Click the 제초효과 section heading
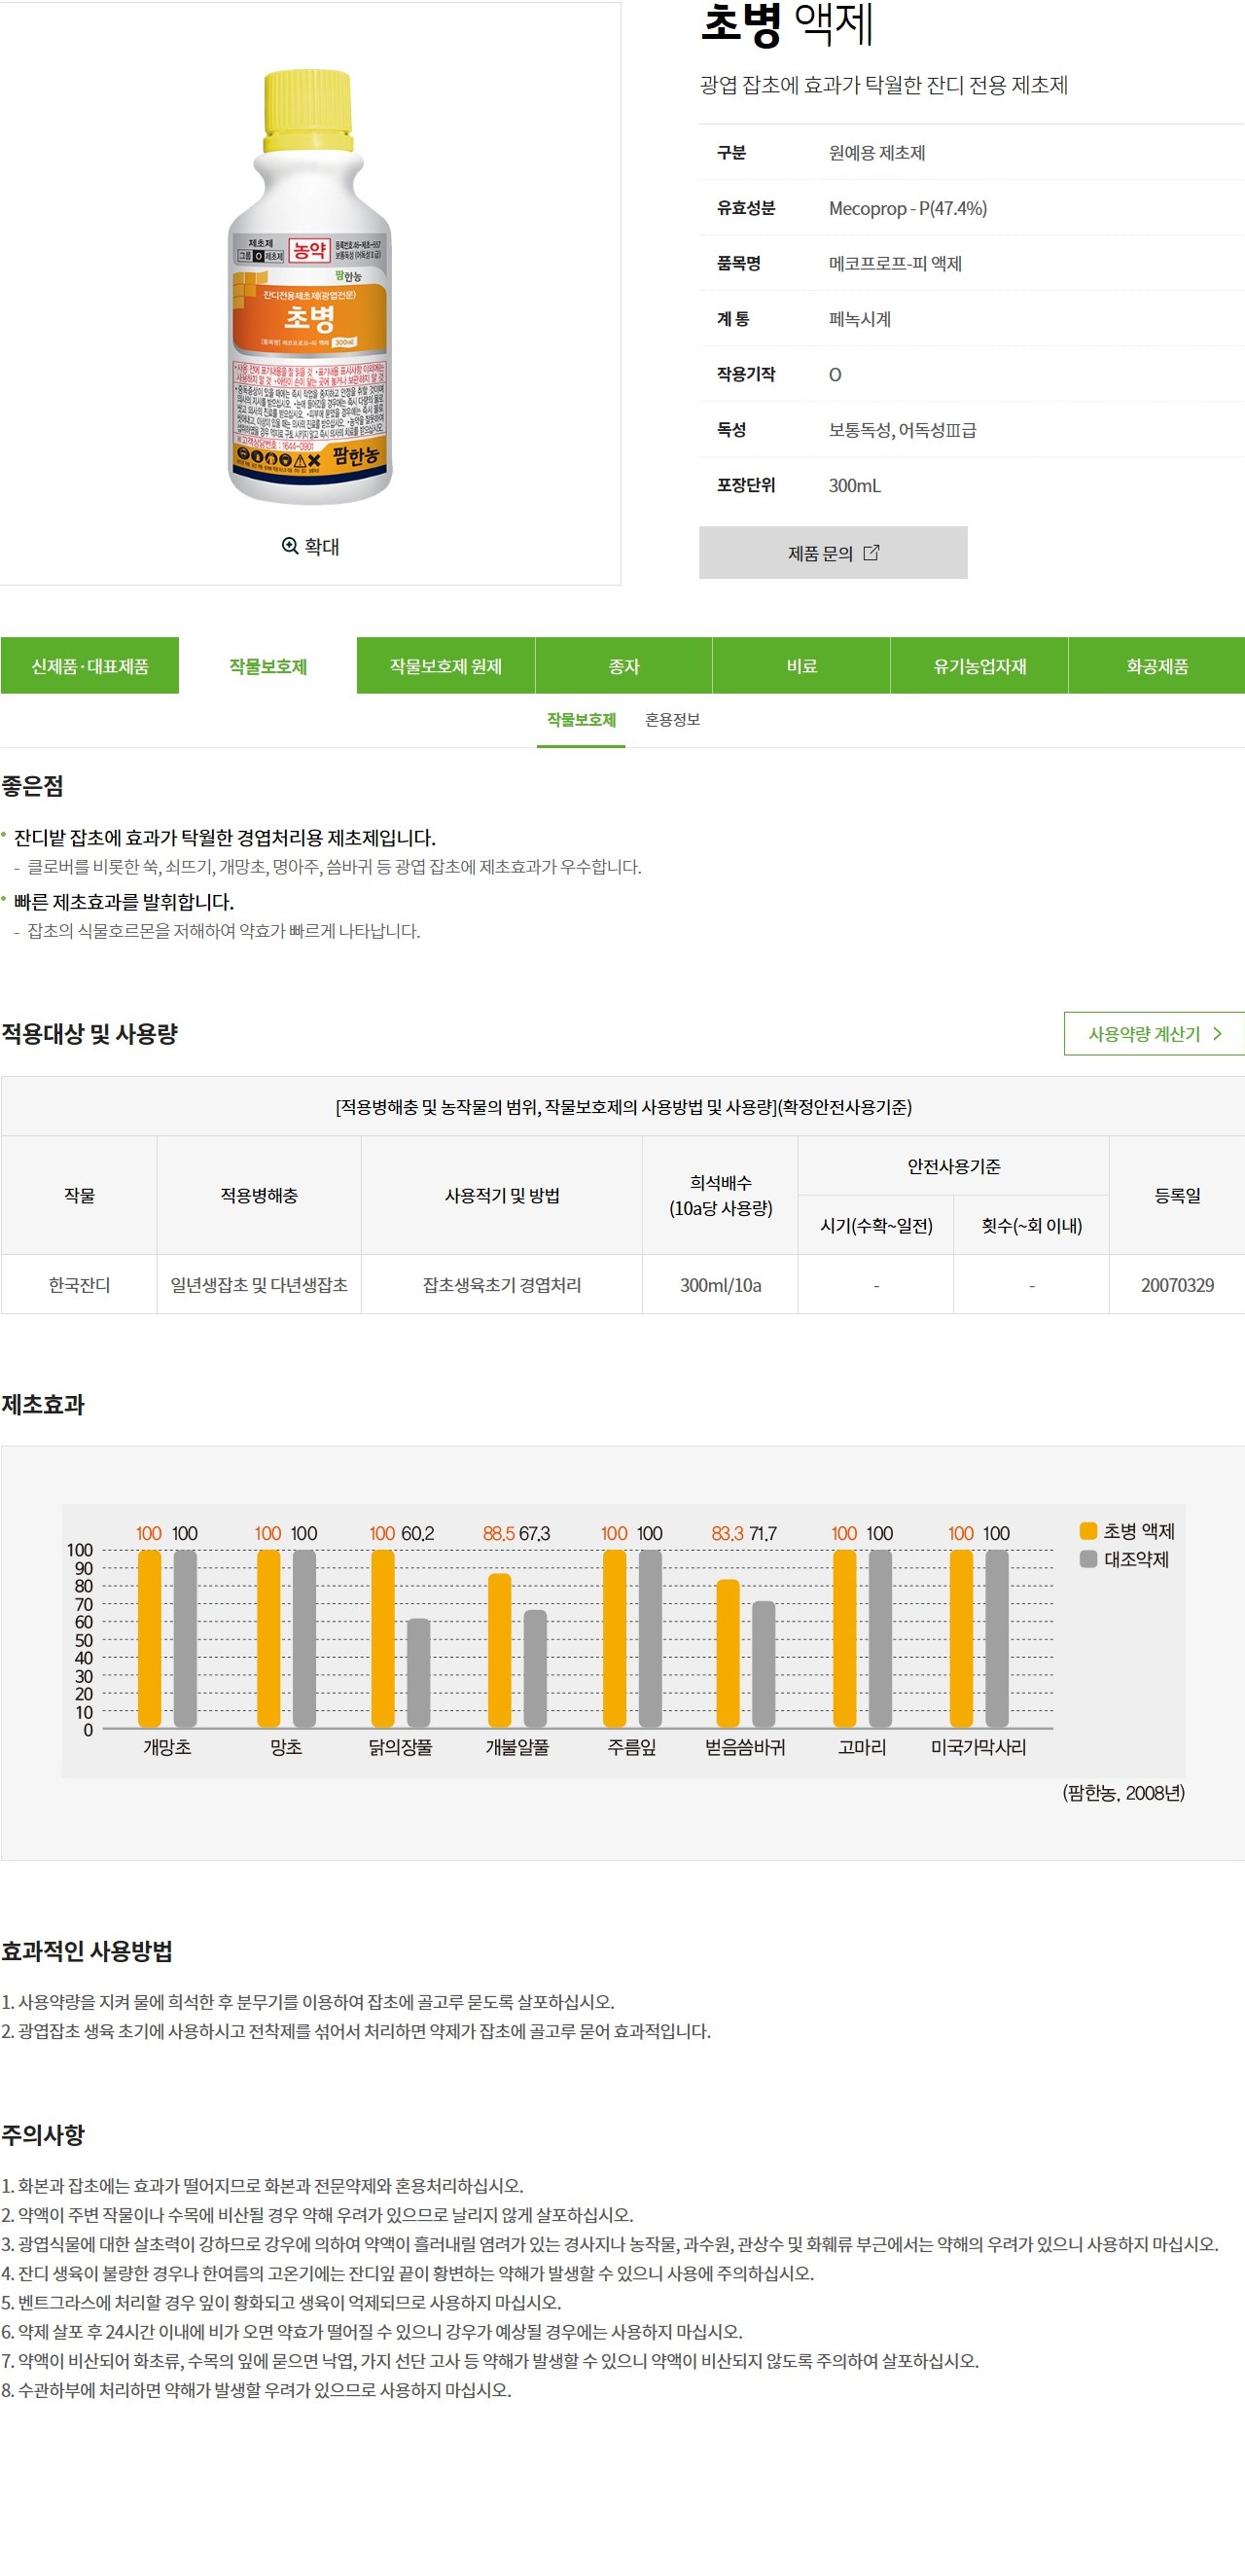 (x=43, y=1405)
